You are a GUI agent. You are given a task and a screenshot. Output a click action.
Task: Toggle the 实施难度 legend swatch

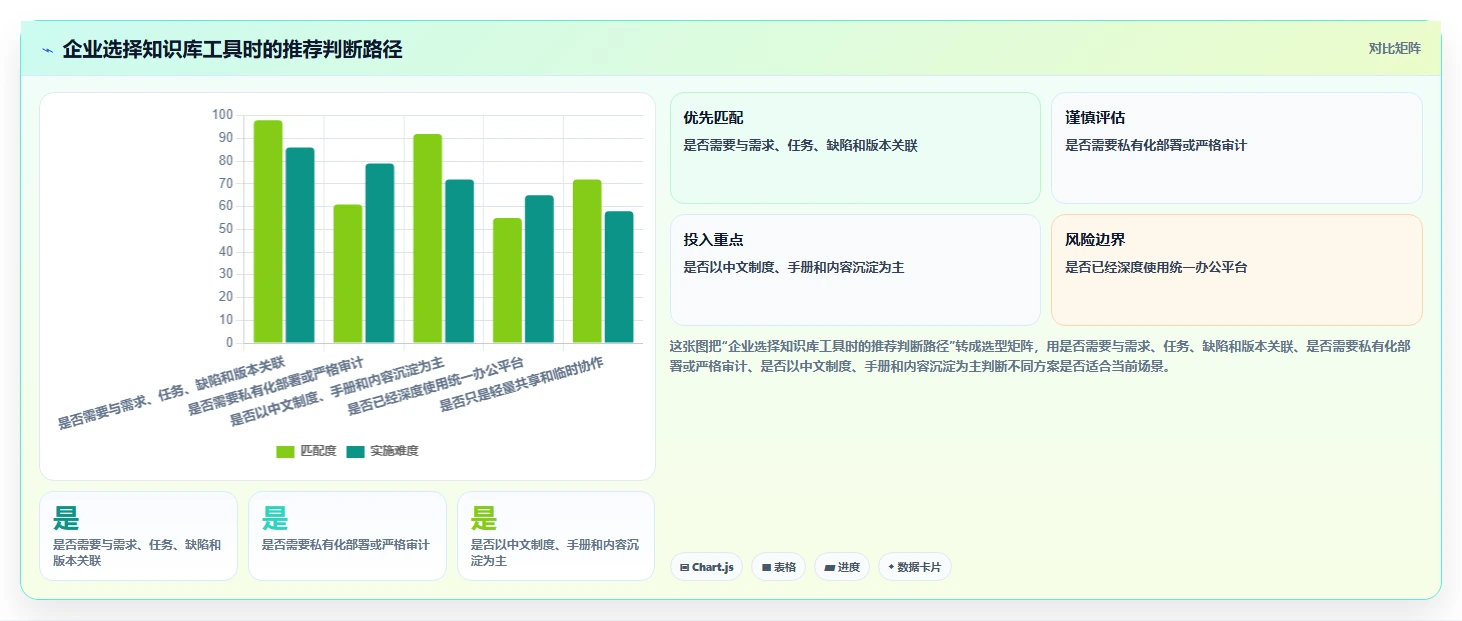tap(355, 451)
